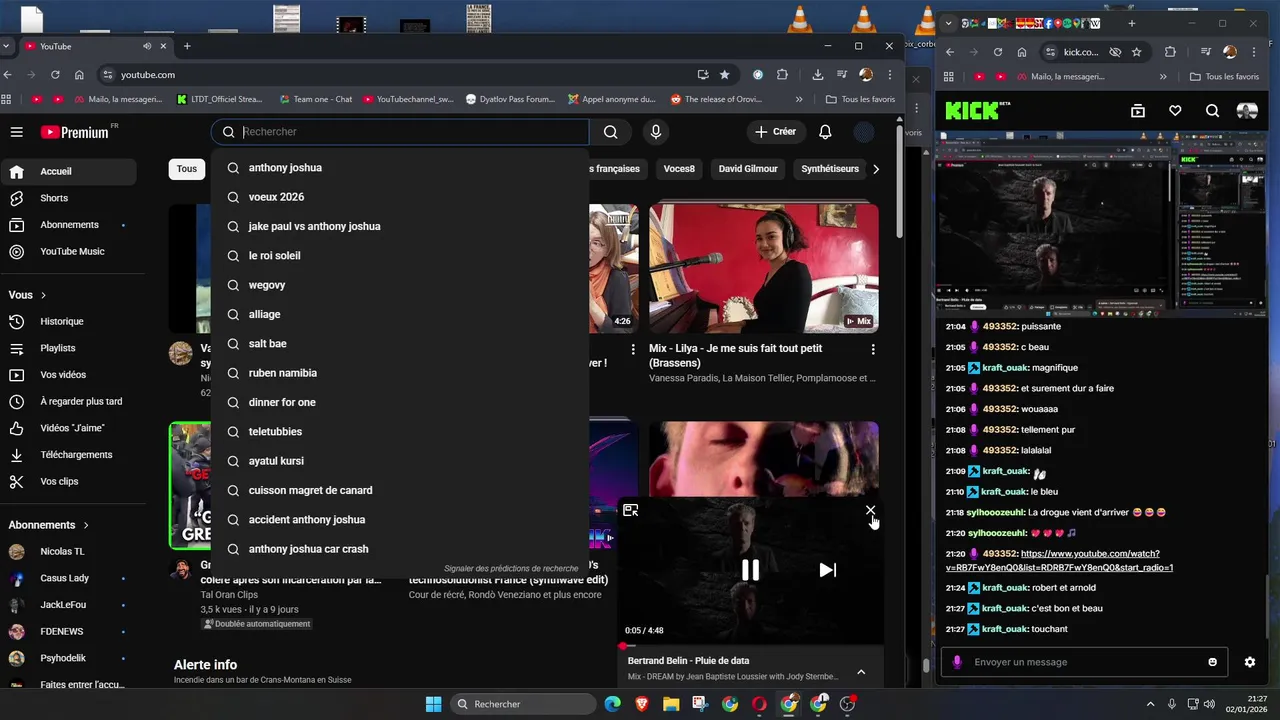Select suggestion "anthony joshua"
This screenshot has height=720, width=1280.
coord(400,168)
